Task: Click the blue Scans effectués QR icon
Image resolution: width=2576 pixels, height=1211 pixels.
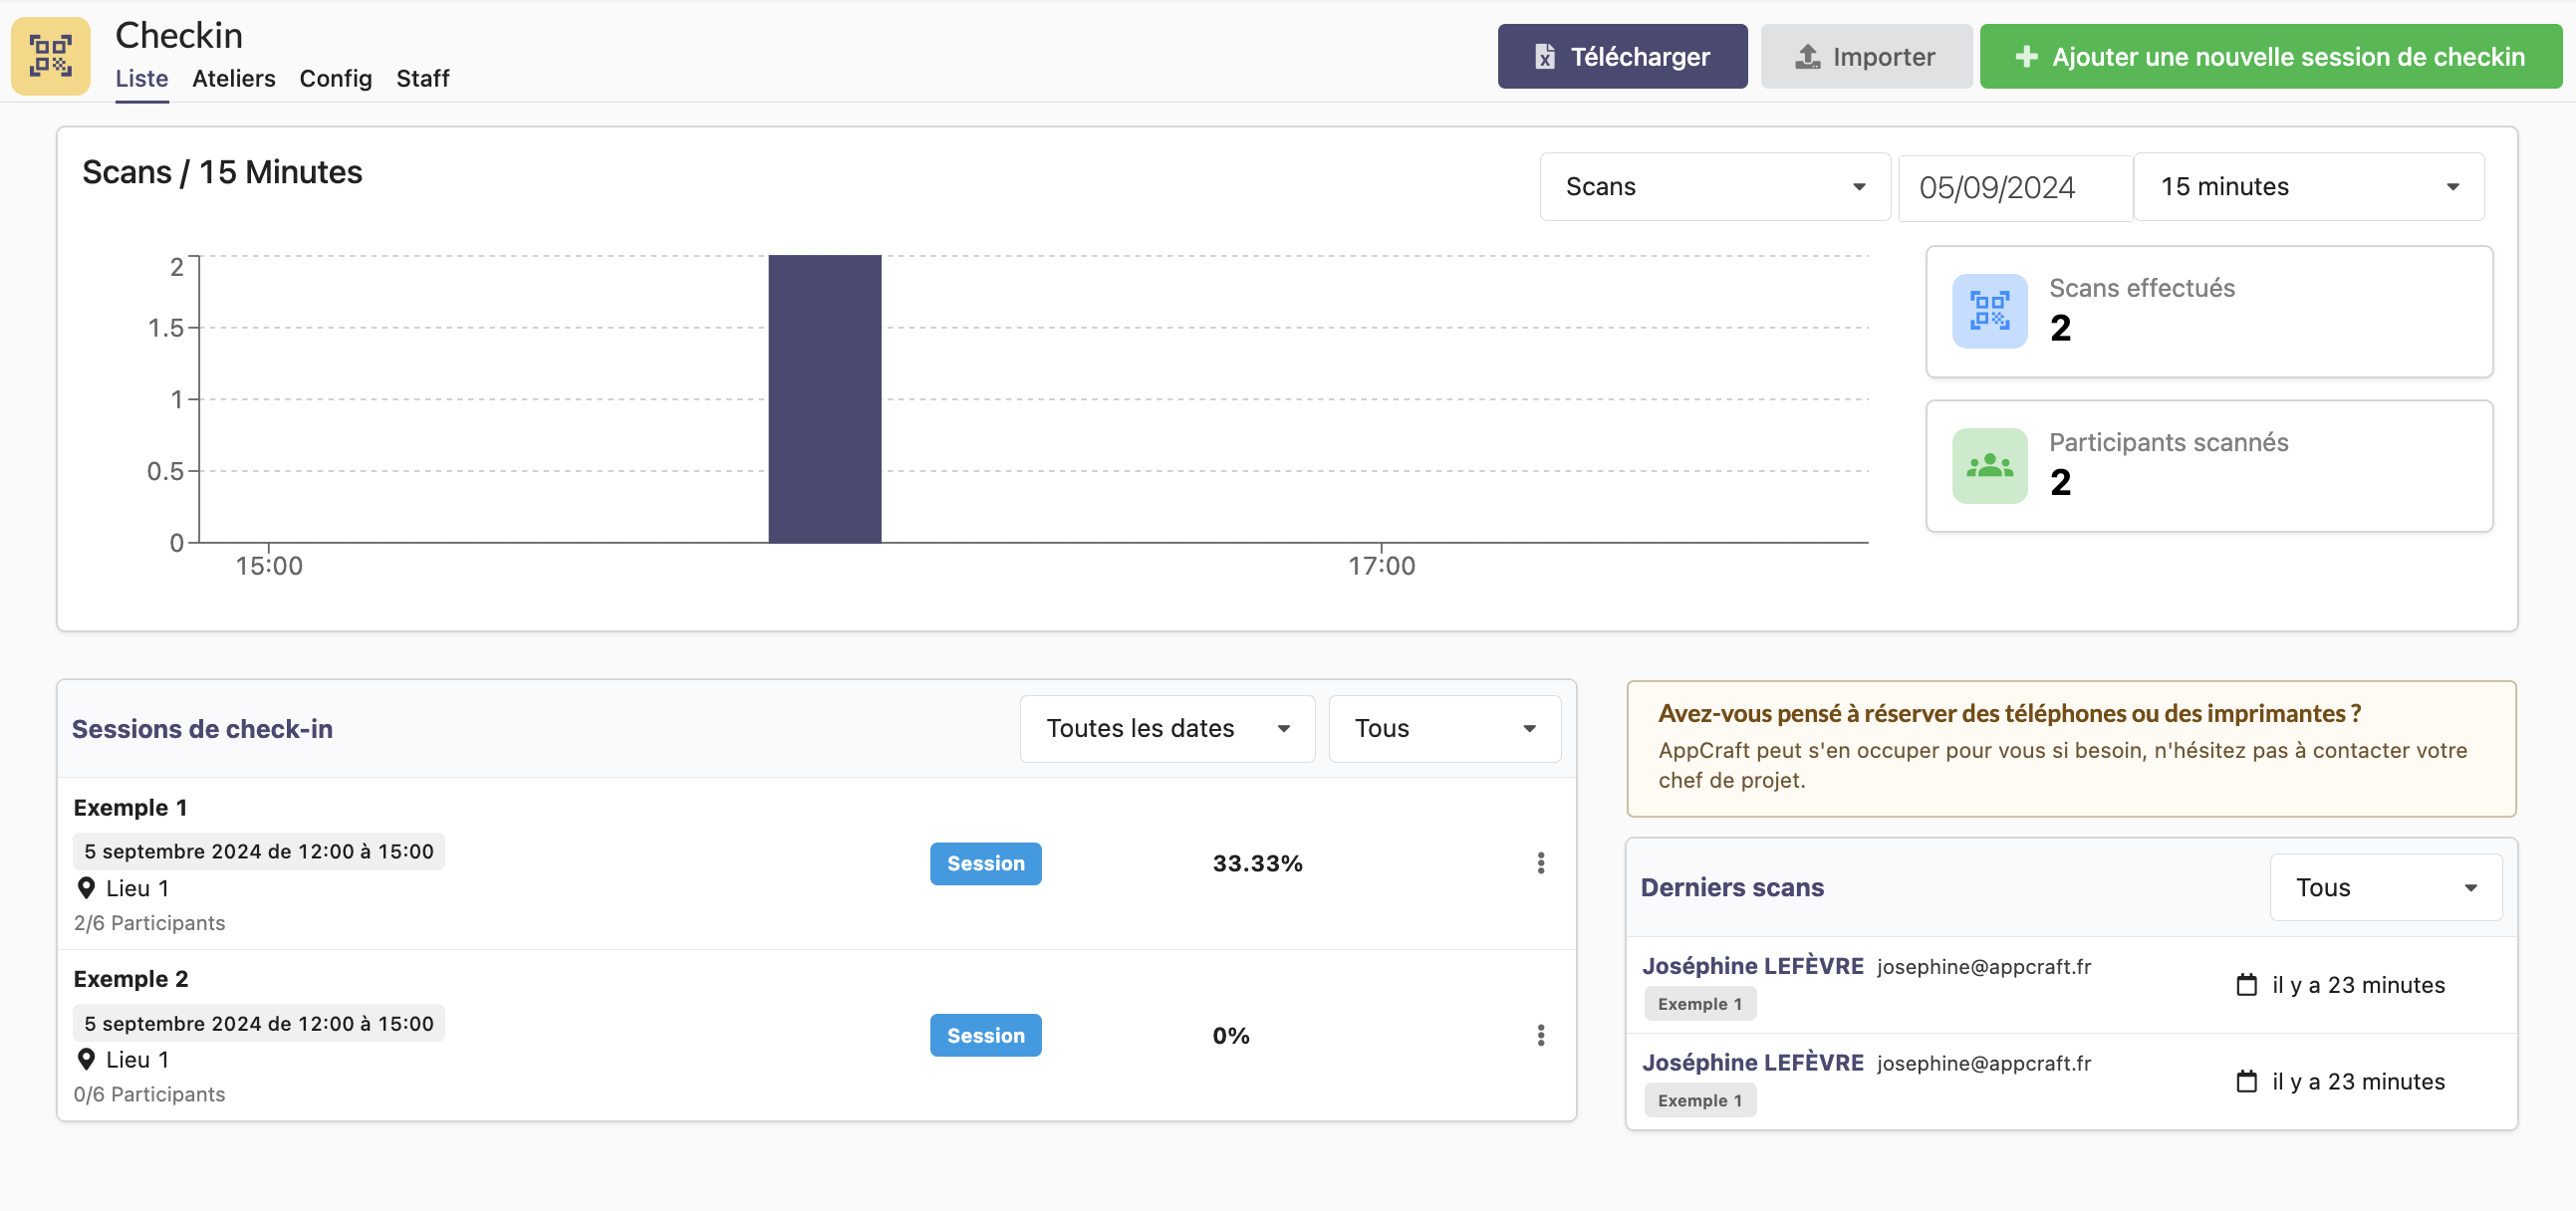Action: click(x=1989, y=311)
